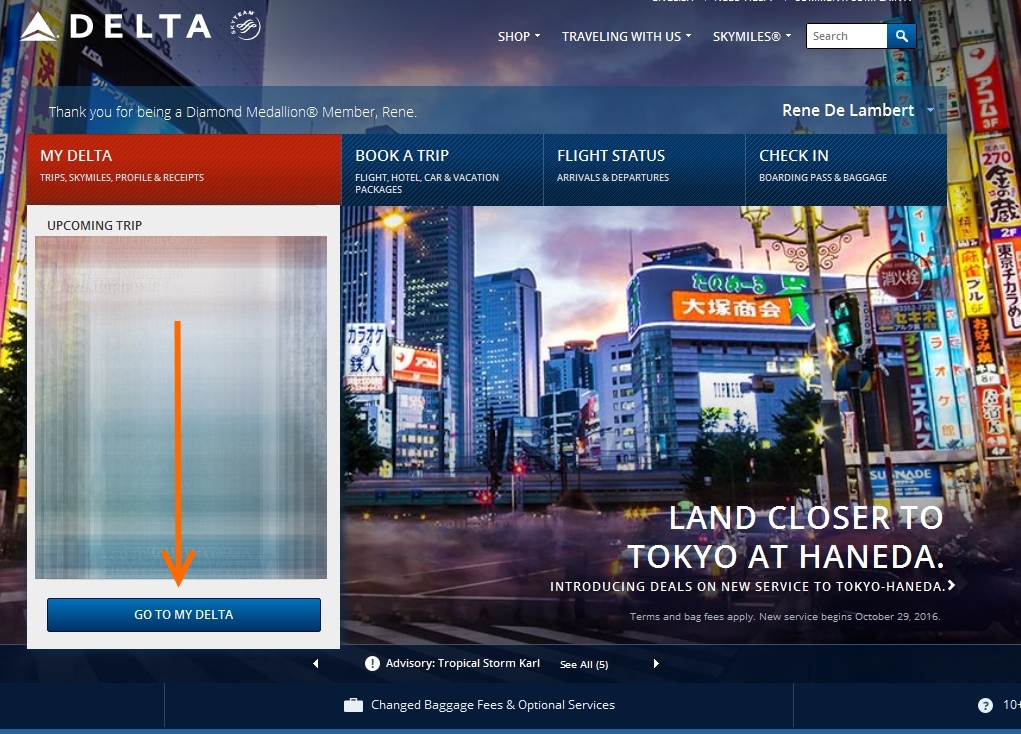
Task: Expand the Traveling With Us menu
Action: tap(626, 36)
